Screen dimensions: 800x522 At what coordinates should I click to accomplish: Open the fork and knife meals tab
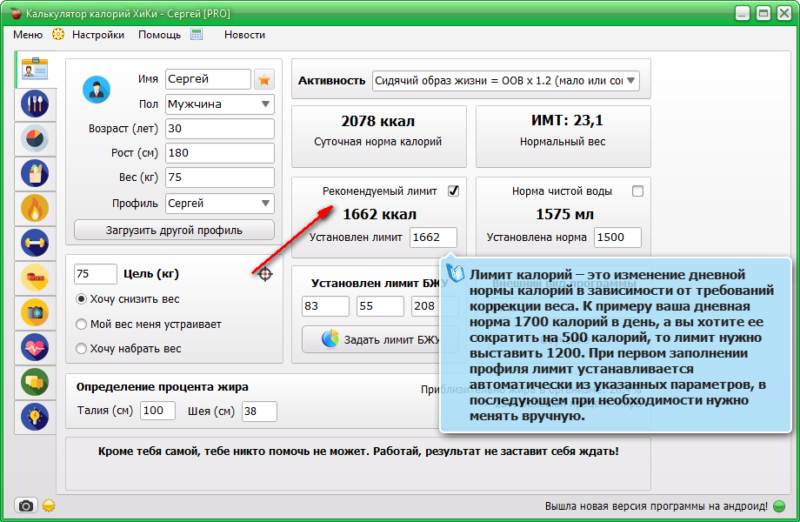tap(34, 104)
